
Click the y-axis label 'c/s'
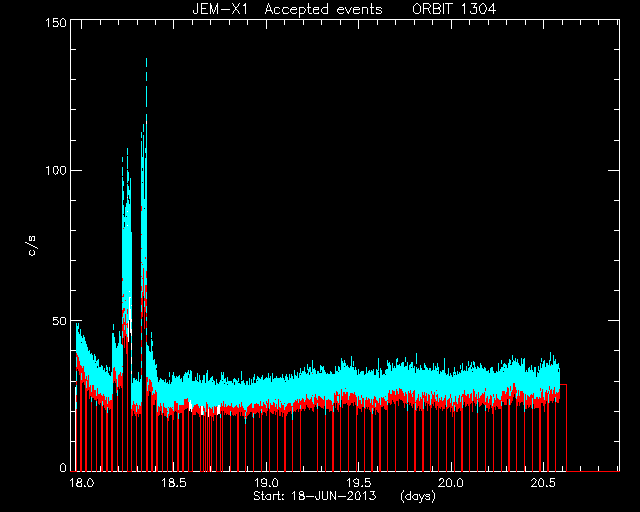(32, 246)
